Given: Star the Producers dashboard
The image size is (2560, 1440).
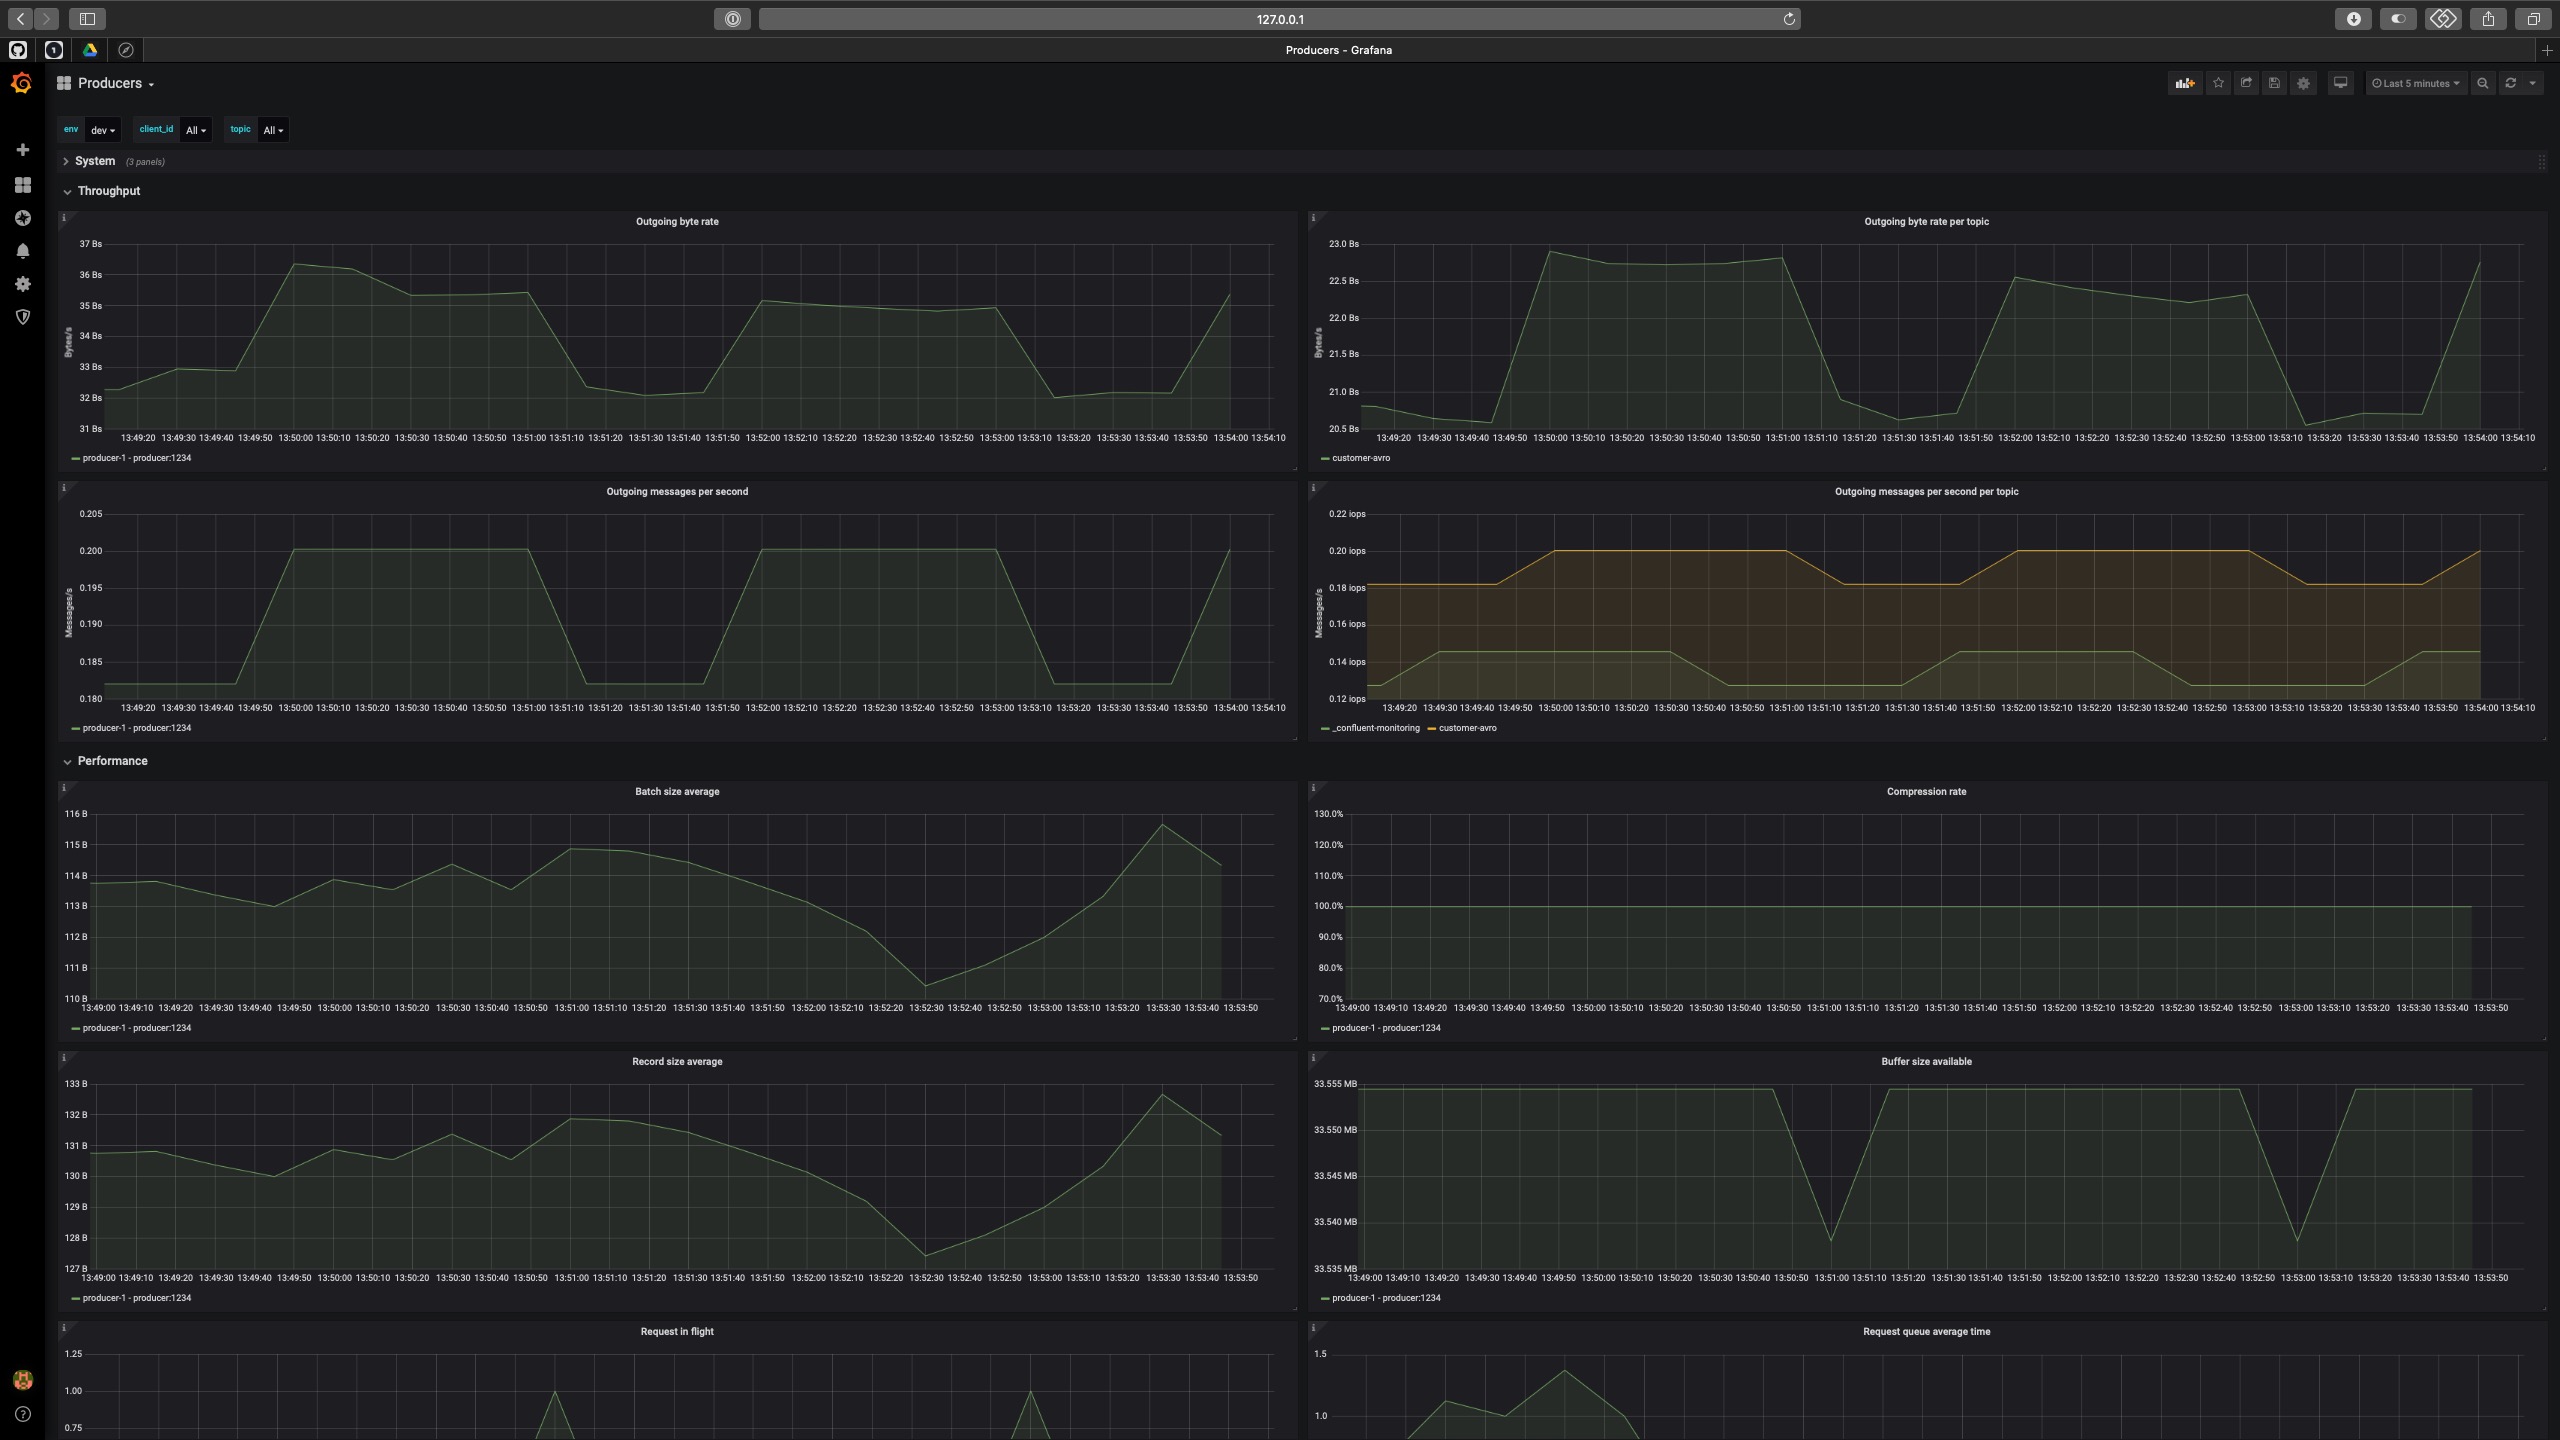Looking at the screenshot, I should [2218, 83].
